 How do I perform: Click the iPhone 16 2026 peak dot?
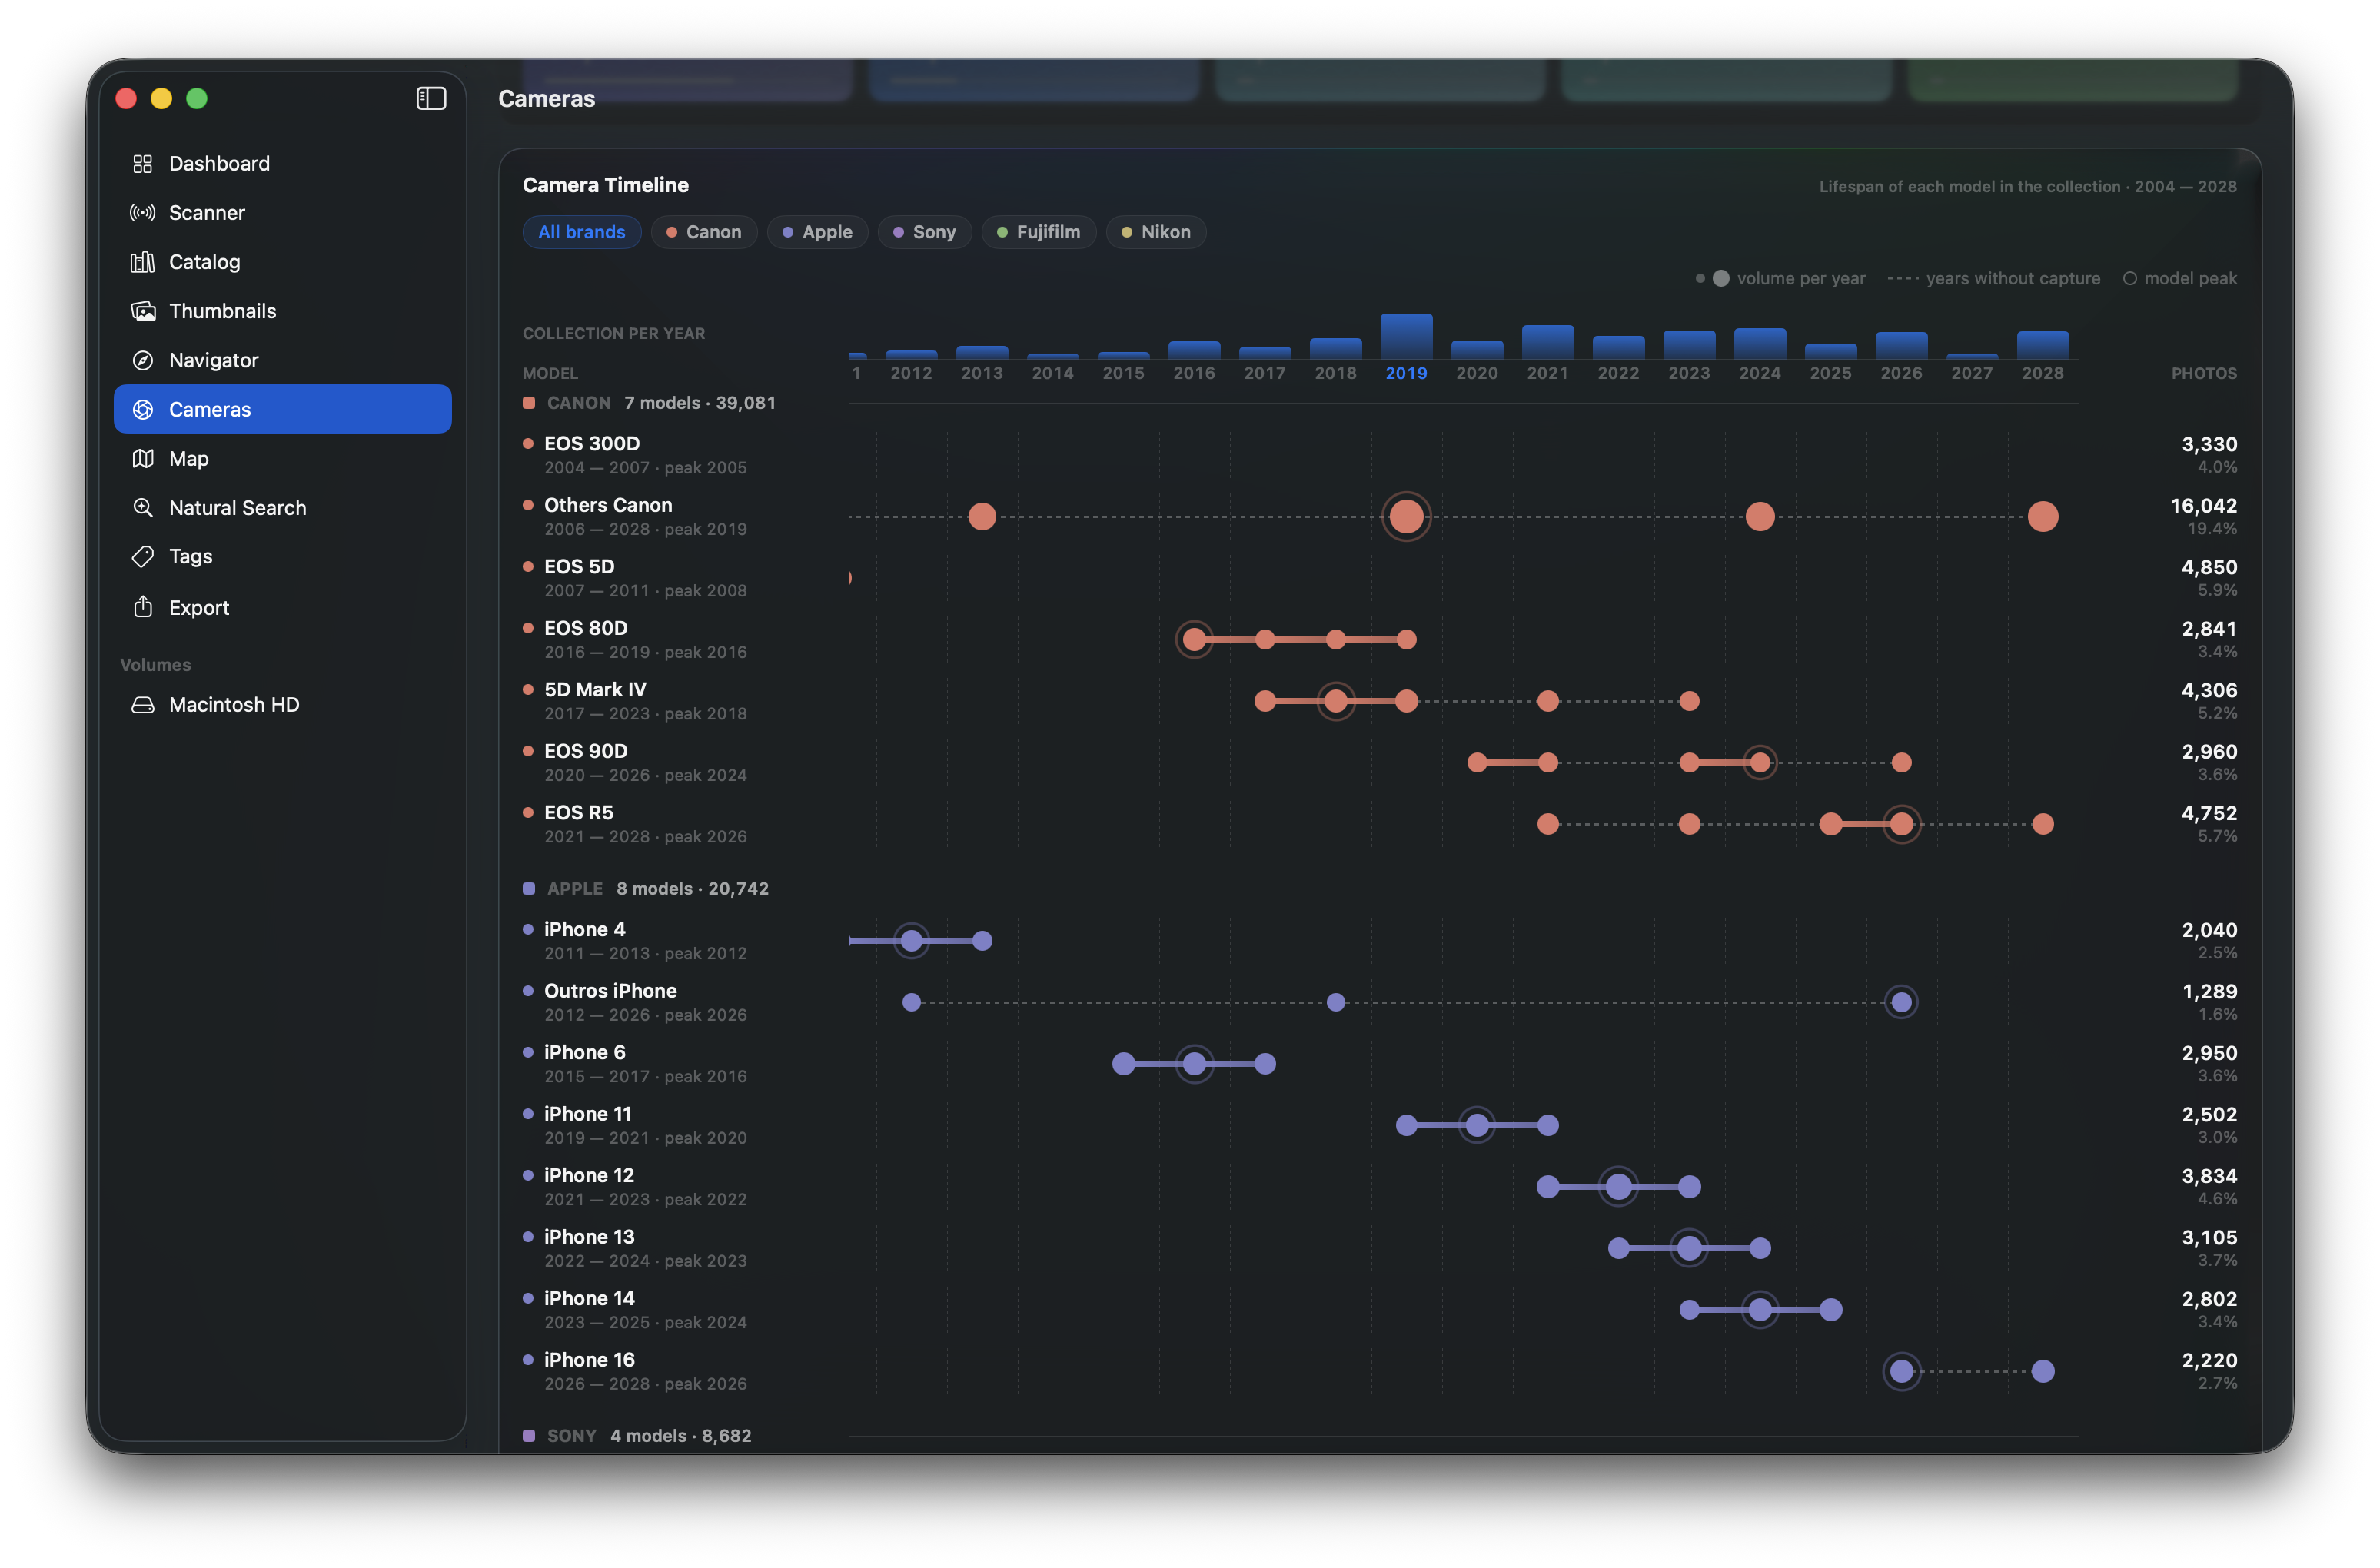click(x=1901, y=1372)
